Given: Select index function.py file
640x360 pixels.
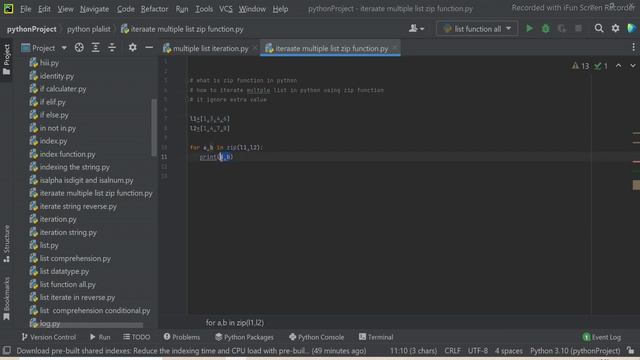Looking at the screenshot, I should click(67, 154).
